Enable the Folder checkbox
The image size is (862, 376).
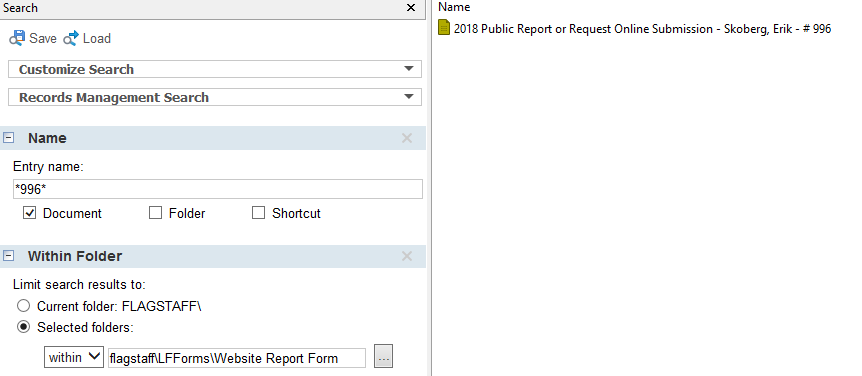click(x=156, y=213)
